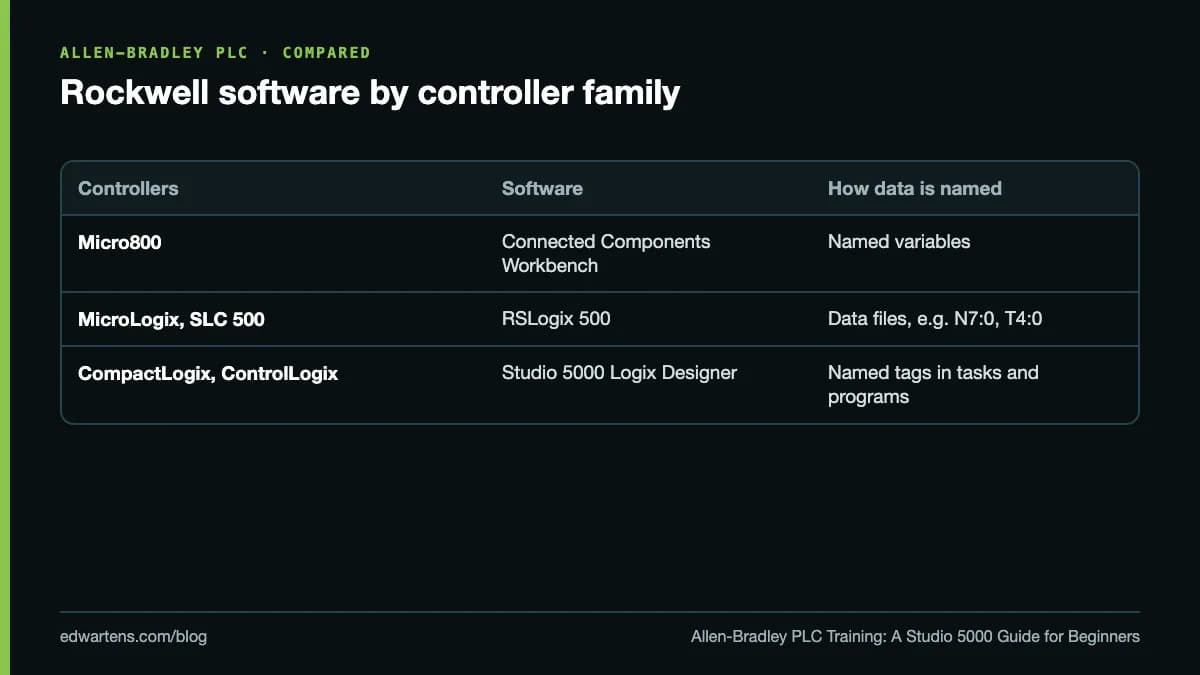Click the 'CompactLogix, ControlLogix' cell
1200x675 pixels.
(208, 373)
